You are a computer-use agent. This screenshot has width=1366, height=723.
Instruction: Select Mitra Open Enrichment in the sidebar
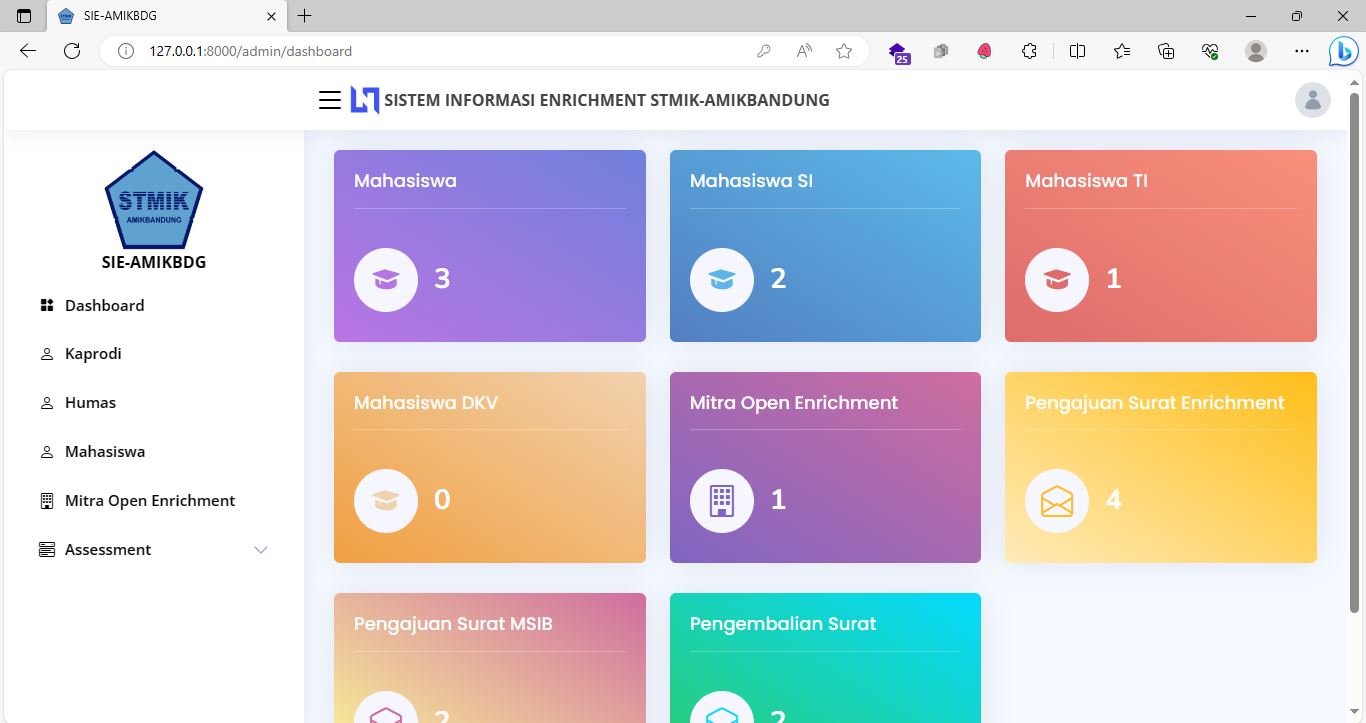[x=150, y=501]
